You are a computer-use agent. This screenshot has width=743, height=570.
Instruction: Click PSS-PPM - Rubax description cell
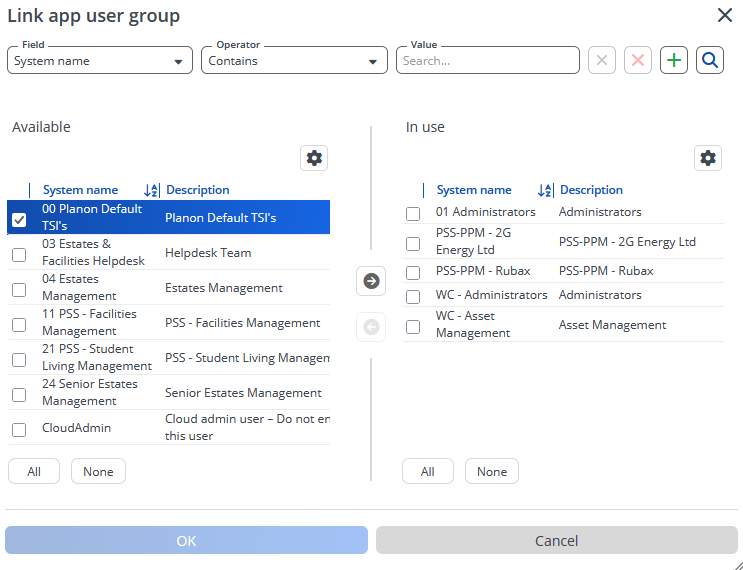point(606,271)
